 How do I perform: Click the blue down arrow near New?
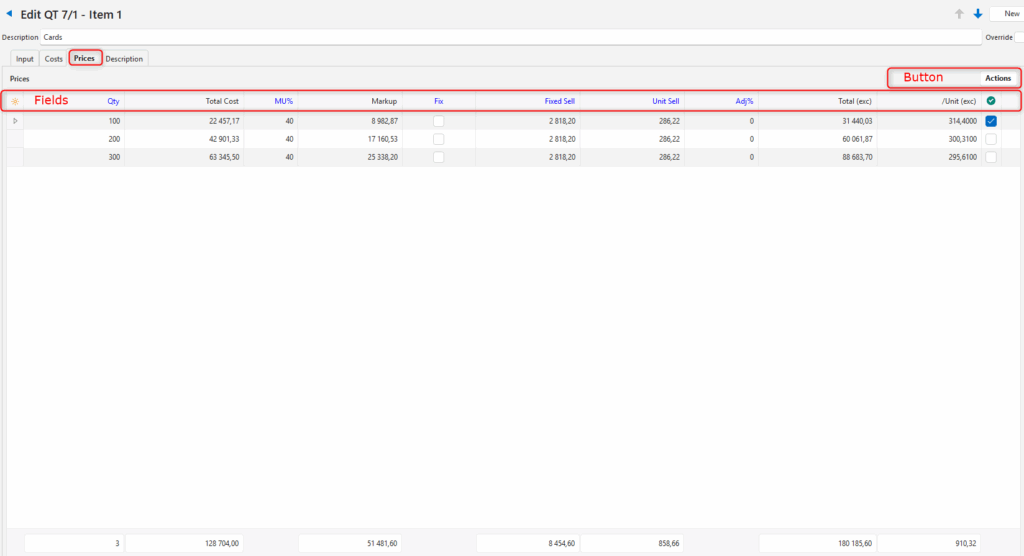[977, 14]
